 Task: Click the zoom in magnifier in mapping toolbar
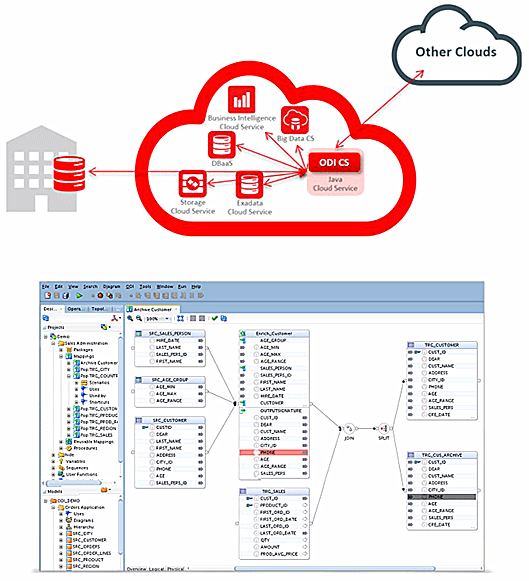130,318
